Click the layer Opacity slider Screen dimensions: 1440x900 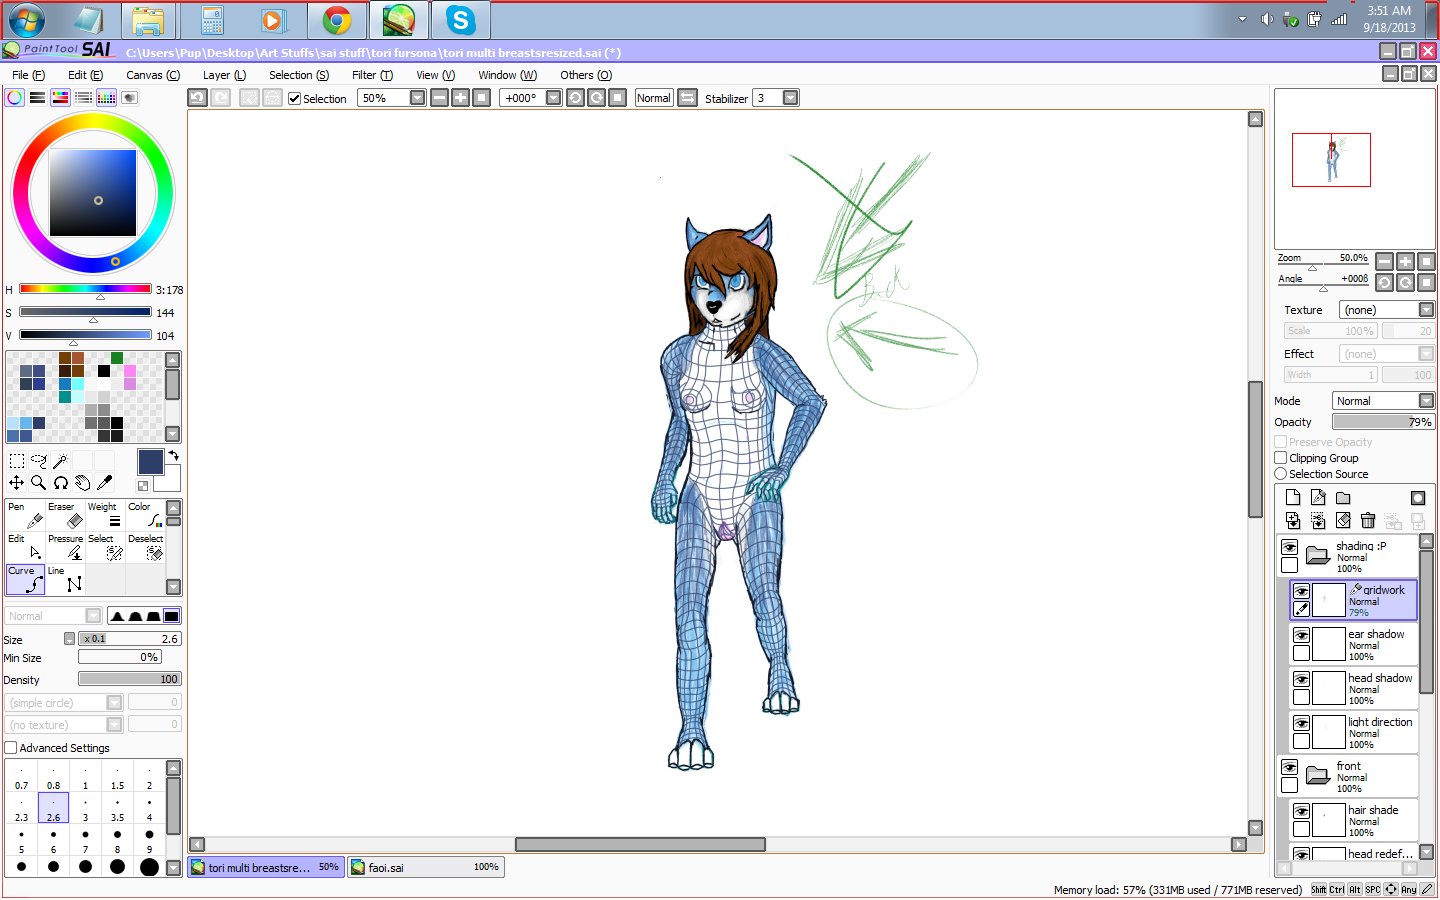tap(1383, 422)
